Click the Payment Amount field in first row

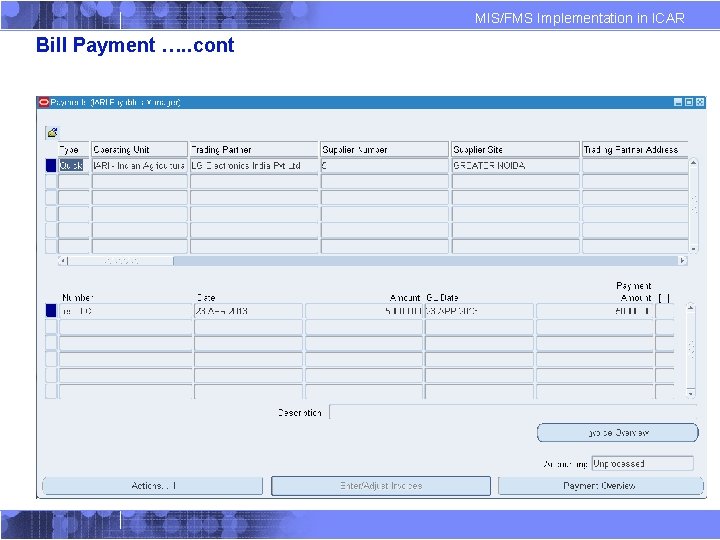click(x=595, y=311)
